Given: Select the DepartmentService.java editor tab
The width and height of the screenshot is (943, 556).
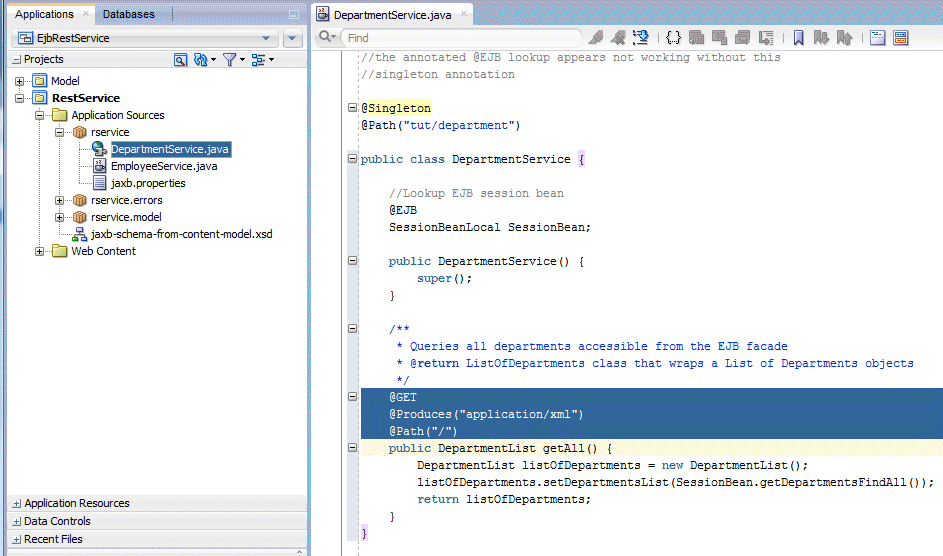Looking at the screenshot, I should click(392, 14).
